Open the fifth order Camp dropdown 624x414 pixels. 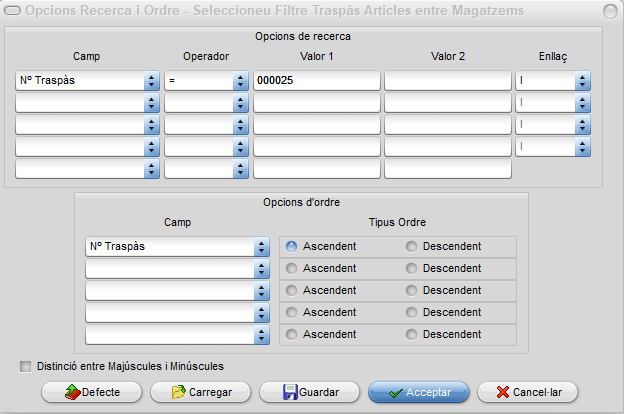pyautogui.click(x=177, y=334)
